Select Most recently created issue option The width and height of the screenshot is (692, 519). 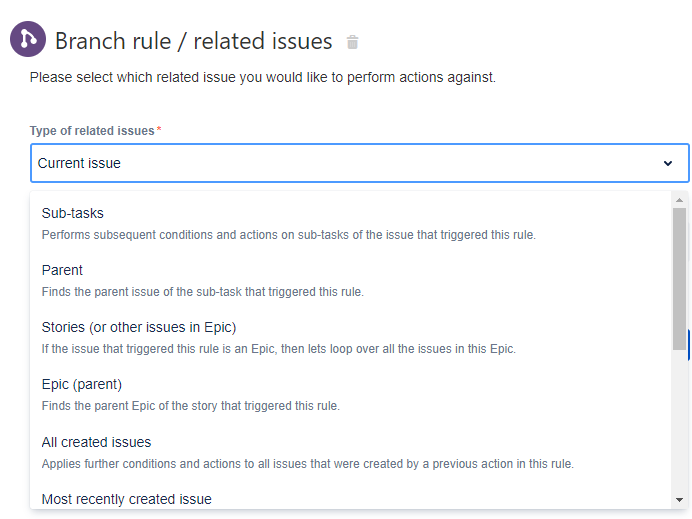point(350,499)
